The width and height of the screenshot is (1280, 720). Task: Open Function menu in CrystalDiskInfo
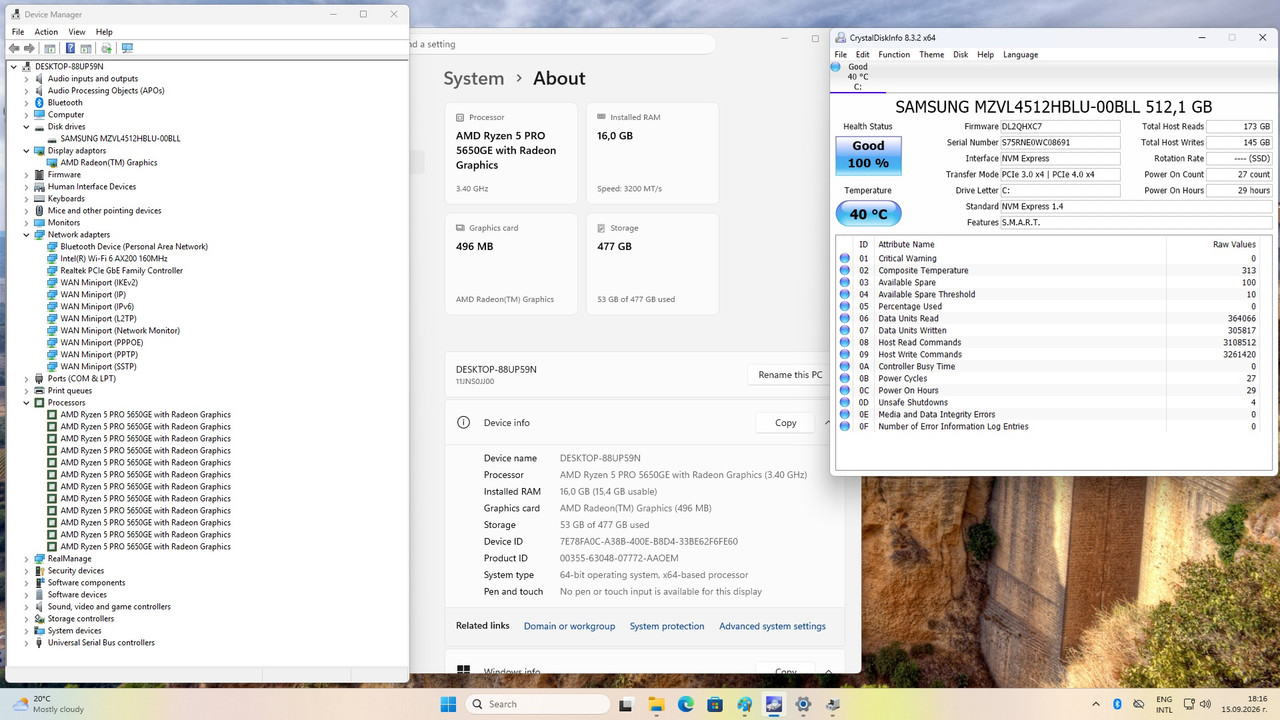coord(894,55)
